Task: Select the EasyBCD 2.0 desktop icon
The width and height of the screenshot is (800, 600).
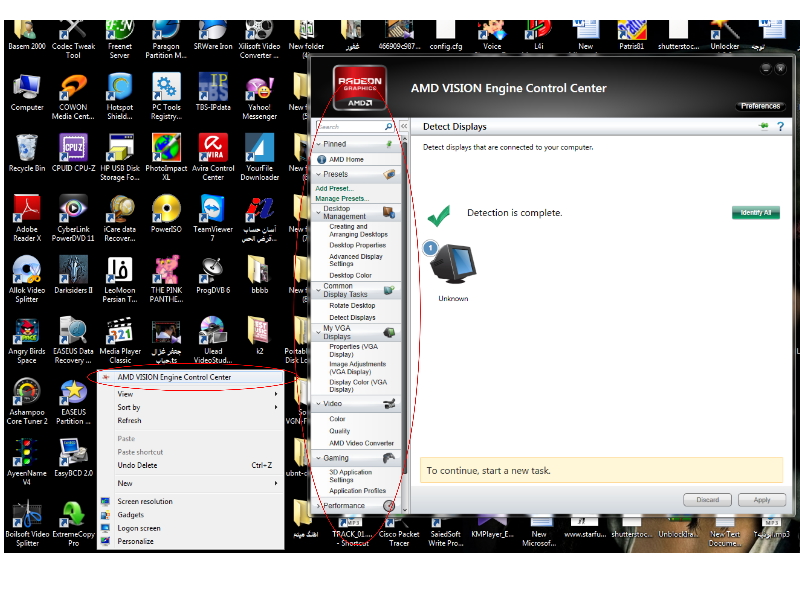Action: pos(73,458)
